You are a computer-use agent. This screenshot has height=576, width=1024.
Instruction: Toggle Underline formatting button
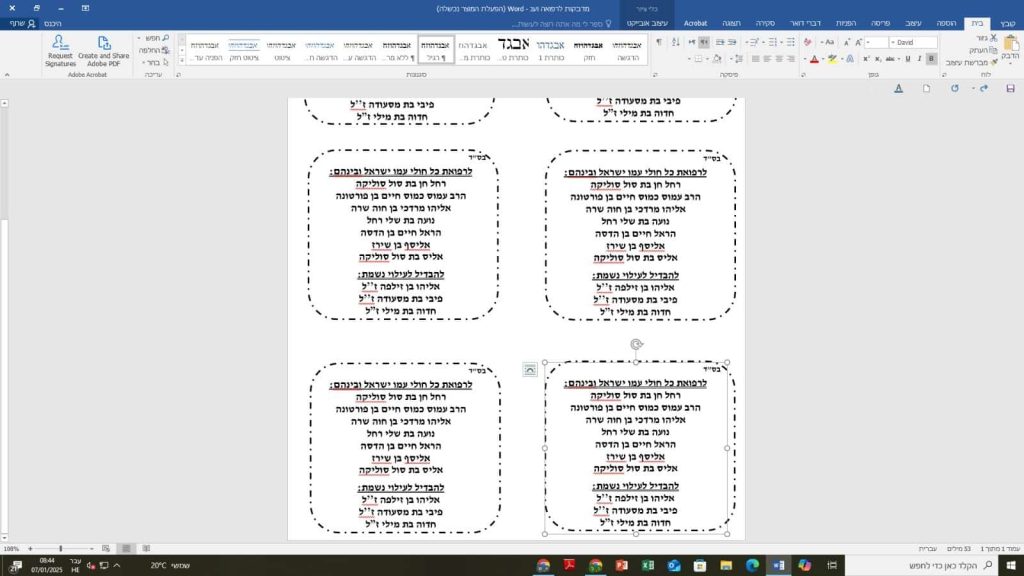[907, 59]
